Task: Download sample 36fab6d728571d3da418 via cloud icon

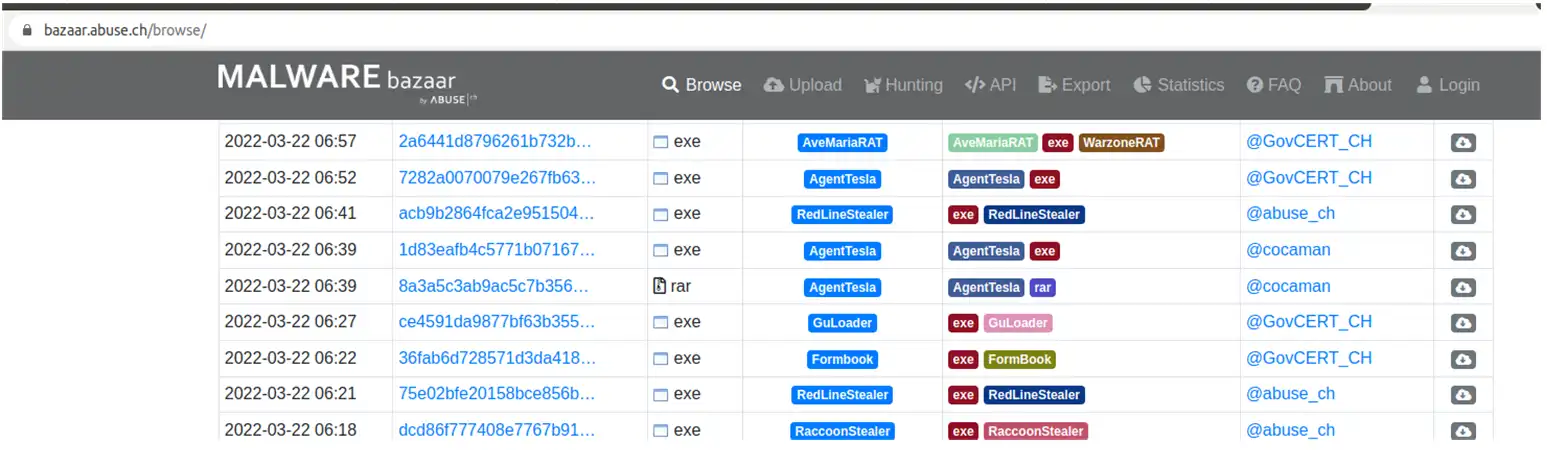Action: coord(1463,359)
